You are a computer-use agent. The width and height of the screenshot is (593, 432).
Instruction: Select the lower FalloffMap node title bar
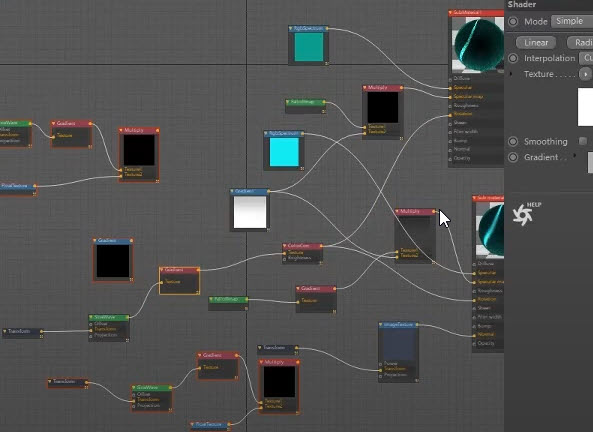tap(228, 299)
